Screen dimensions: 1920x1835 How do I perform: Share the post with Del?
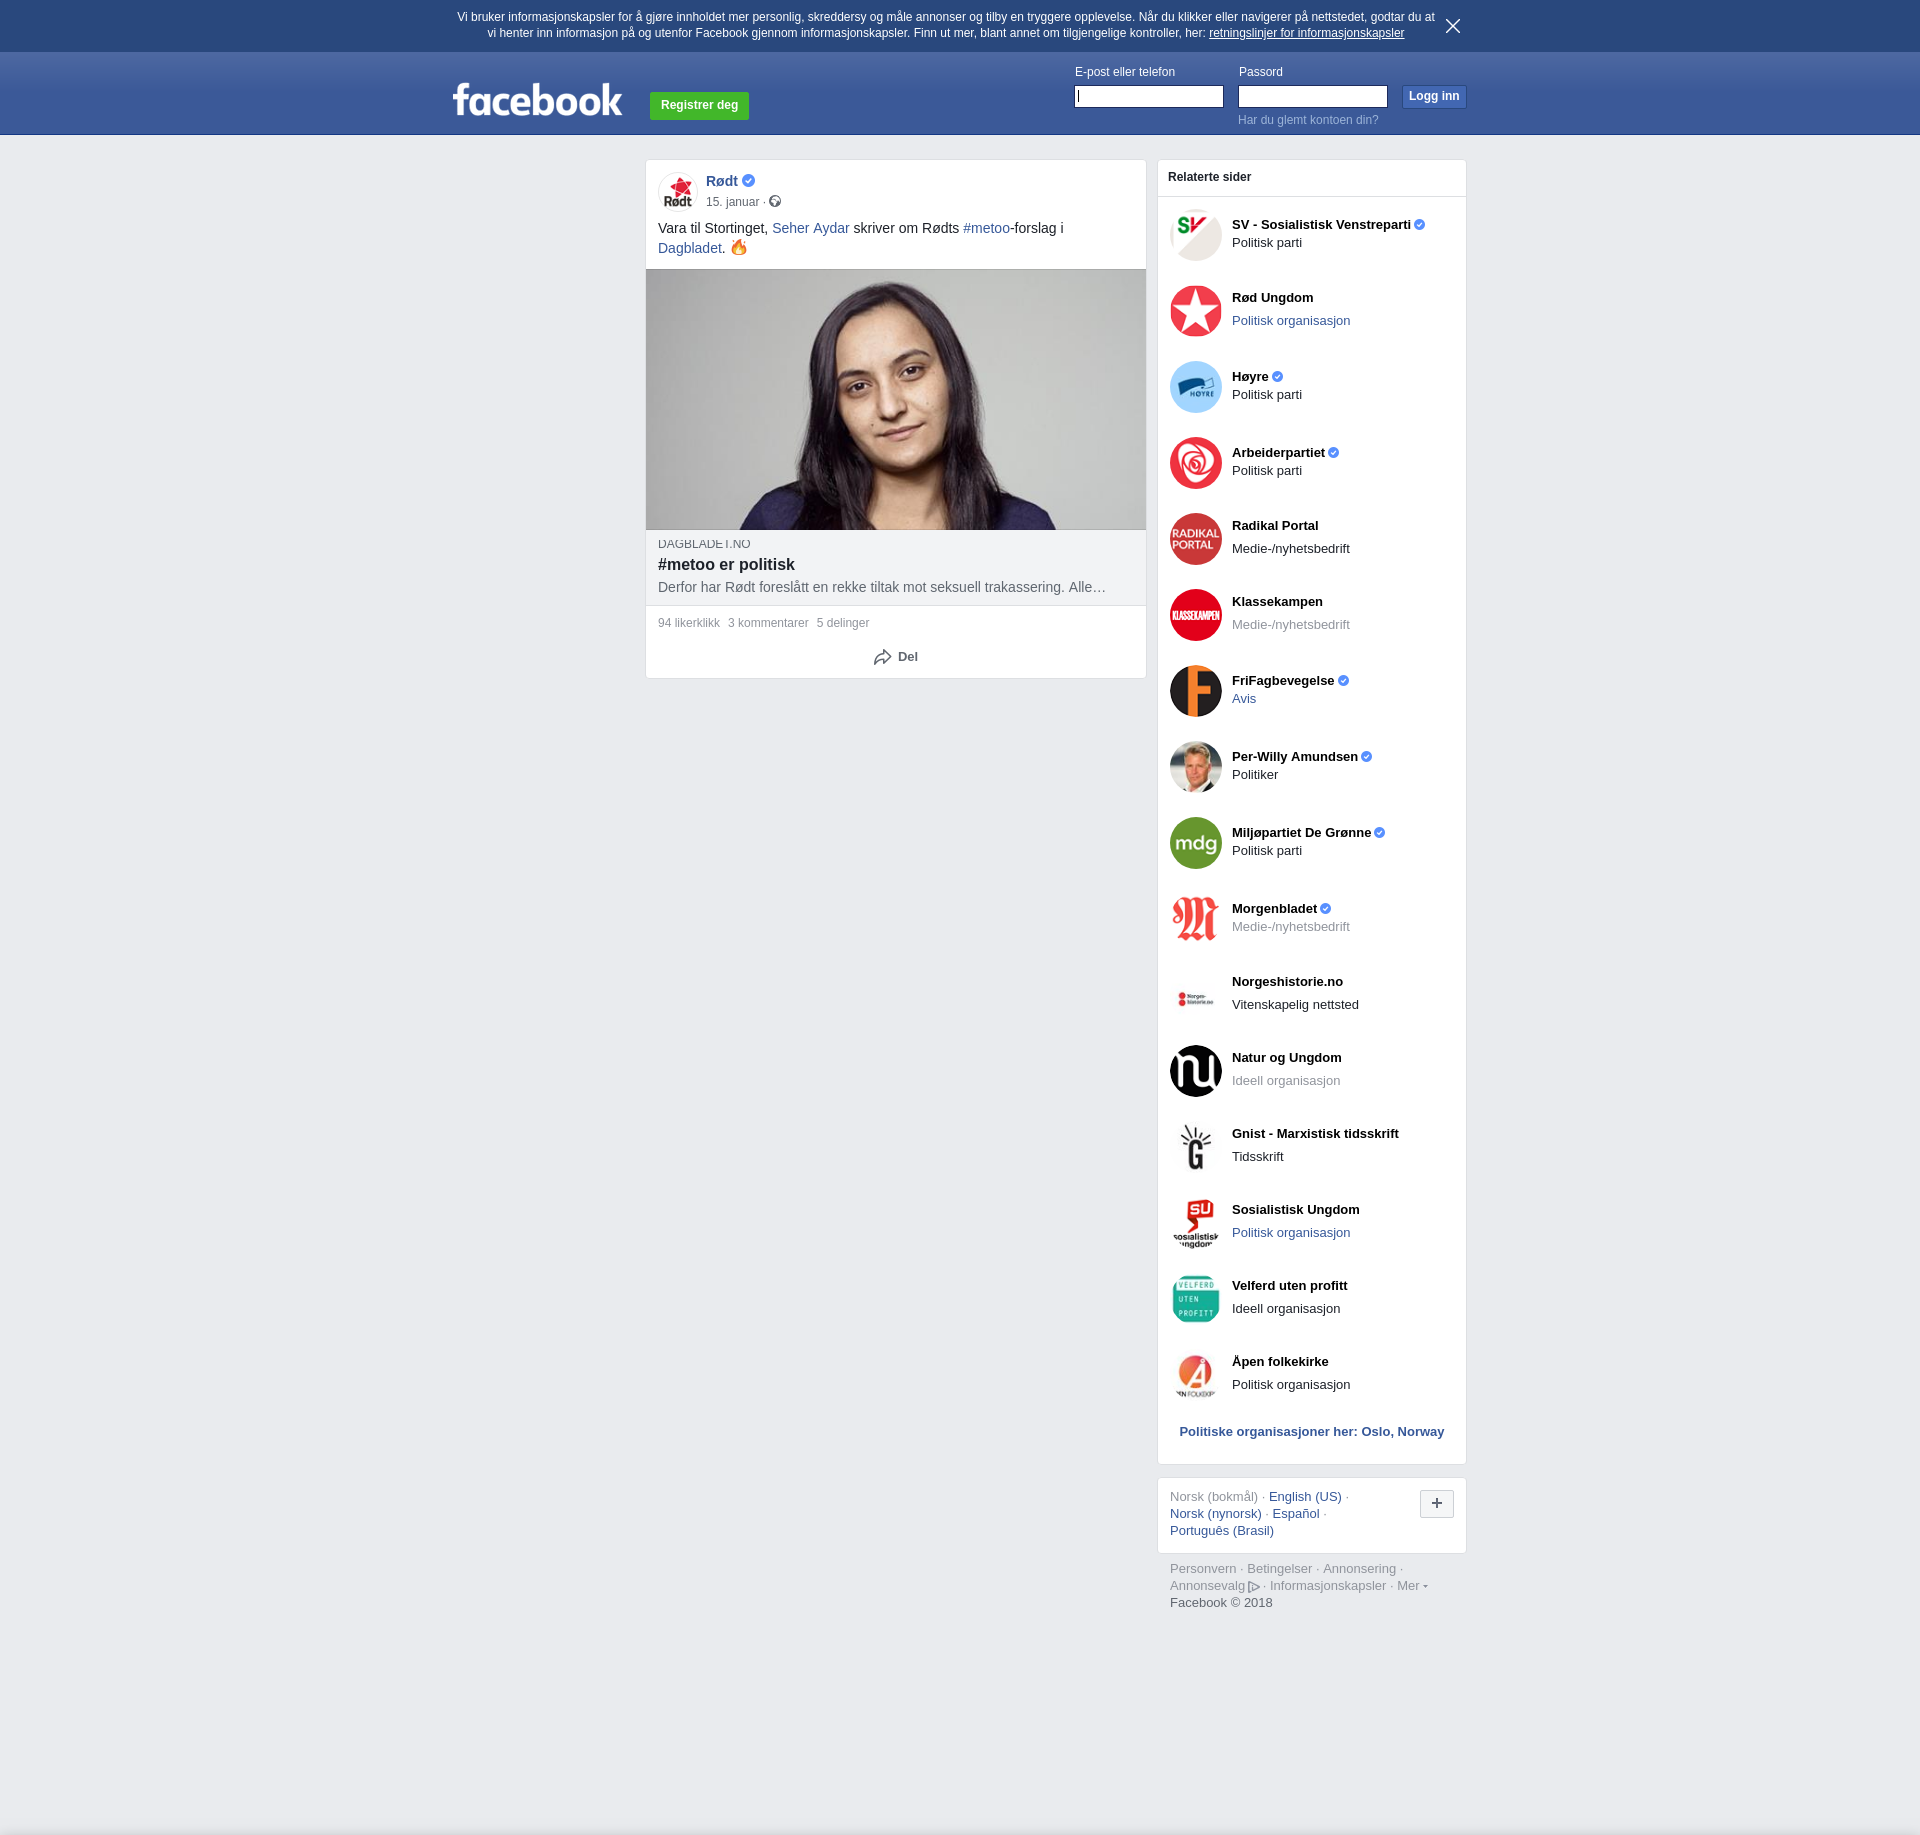click(896, 657)
